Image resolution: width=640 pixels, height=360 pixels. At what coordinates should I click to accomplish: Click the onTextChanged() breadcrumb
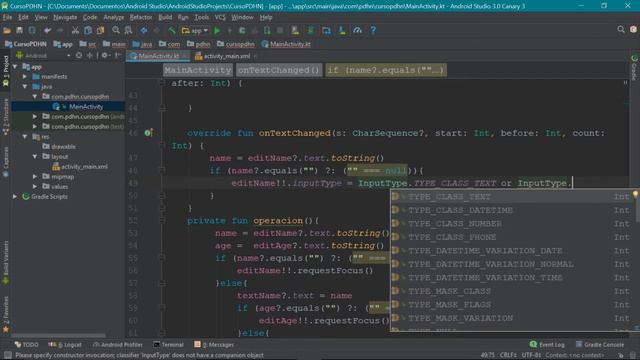(x=279, y=70)
